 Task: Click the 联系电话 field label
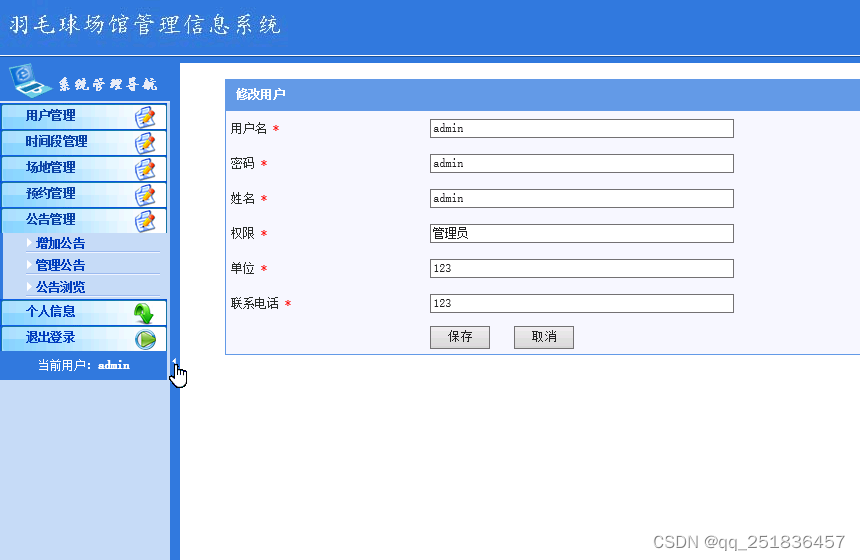coord(254,303)
